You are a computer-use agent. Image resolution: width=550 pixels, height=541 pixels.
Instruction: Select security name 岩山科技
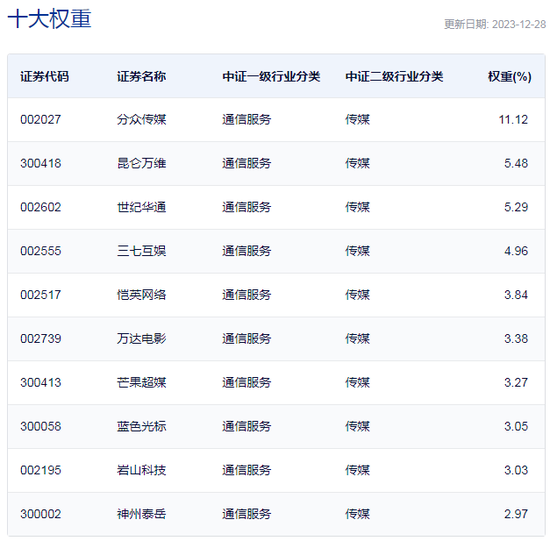141,470
